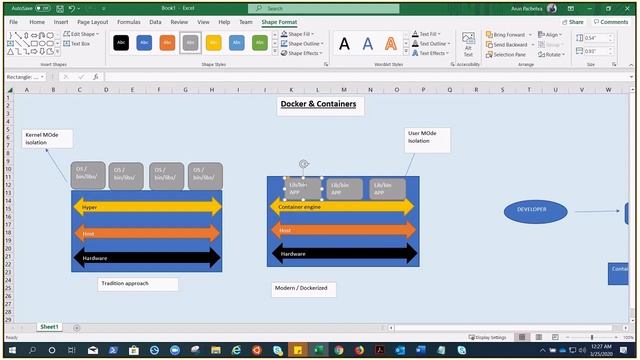Toggle the AutoSave switch
Screen dimensions: 640x360
(x=42, y=8)
